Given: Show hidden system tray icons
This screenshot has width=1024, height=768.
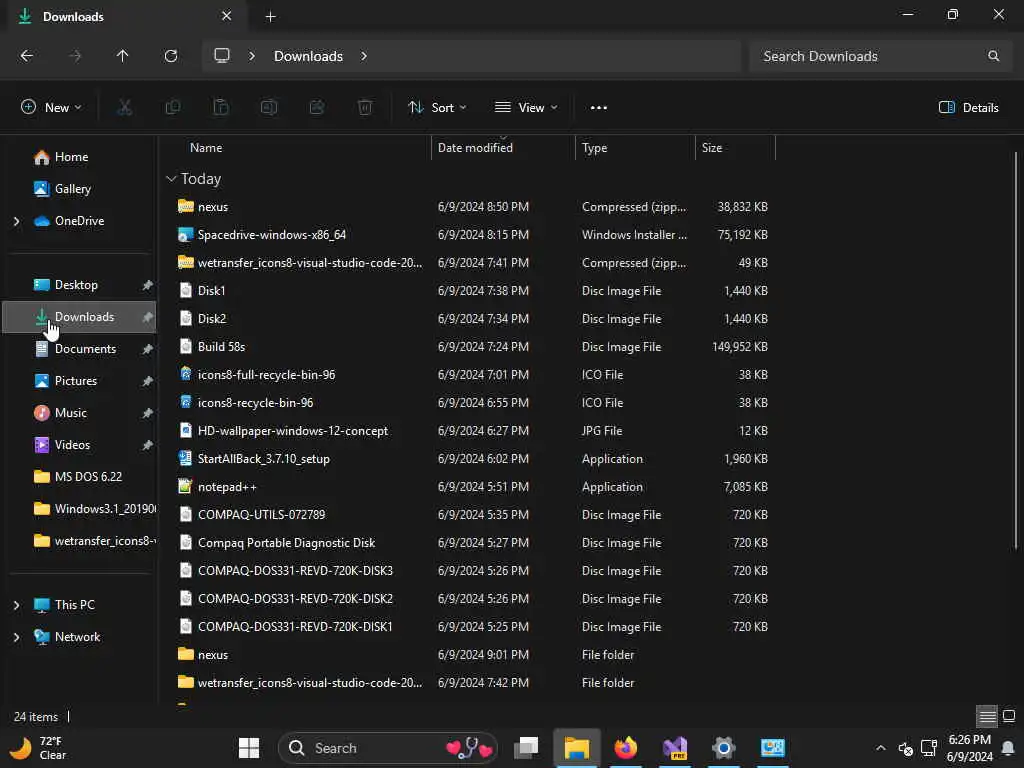Looking at the screenshot, I should tap(880, 748).
